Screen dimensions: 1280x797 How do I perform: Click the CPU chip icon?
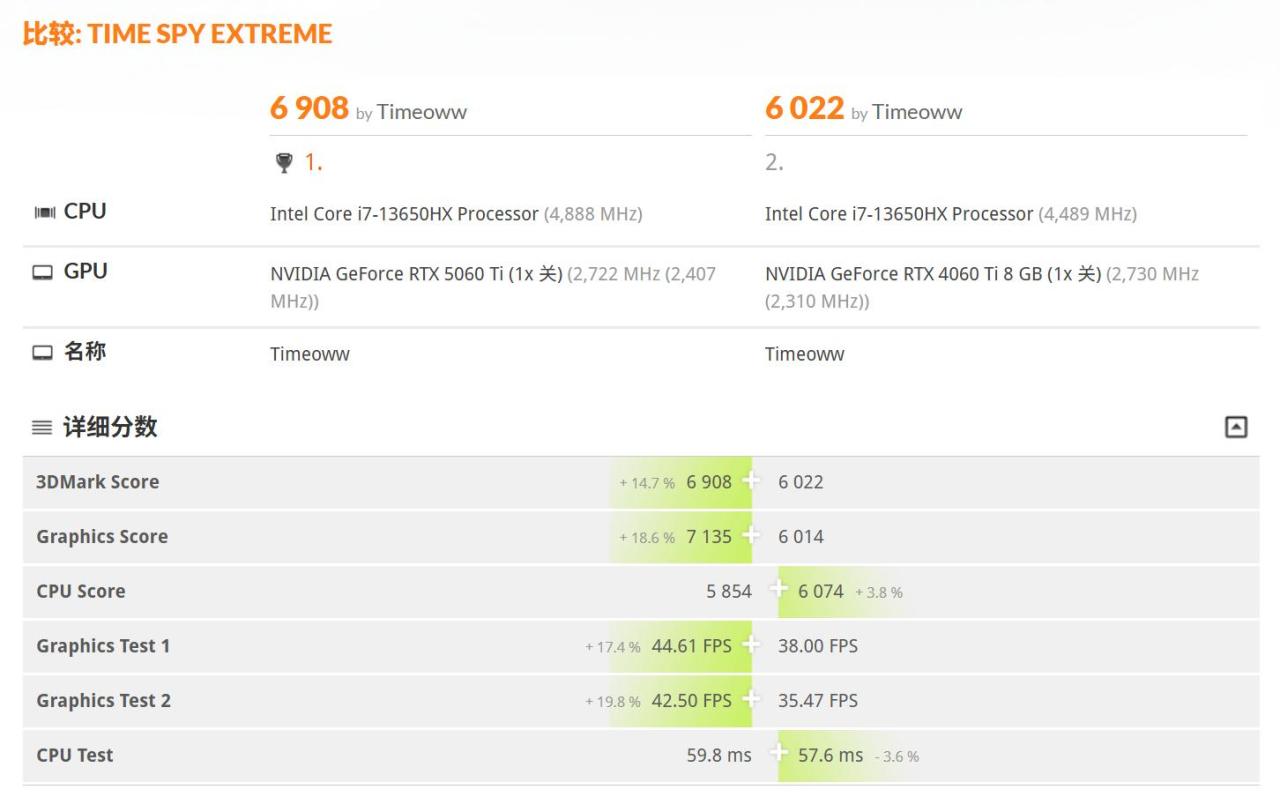pyautogui.click(x=44, y=212)
